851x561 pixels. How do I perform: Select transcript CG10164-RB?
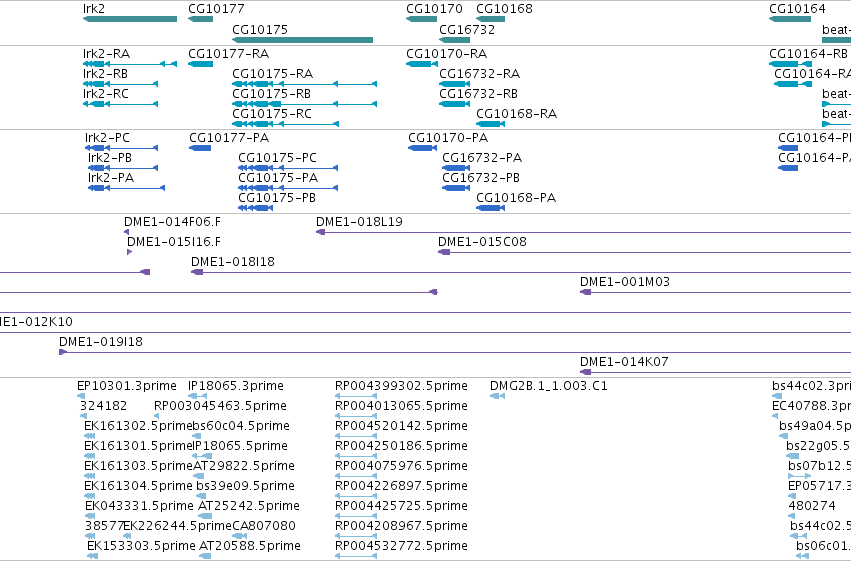coord(791,64)
